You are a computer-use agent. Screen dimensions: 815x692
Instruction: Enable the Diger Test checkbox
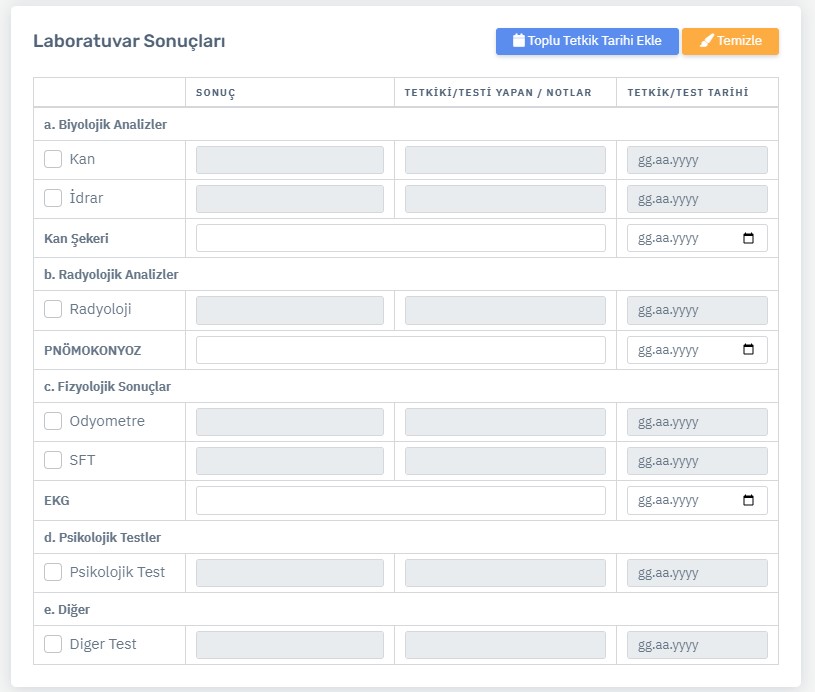[53, 644]
